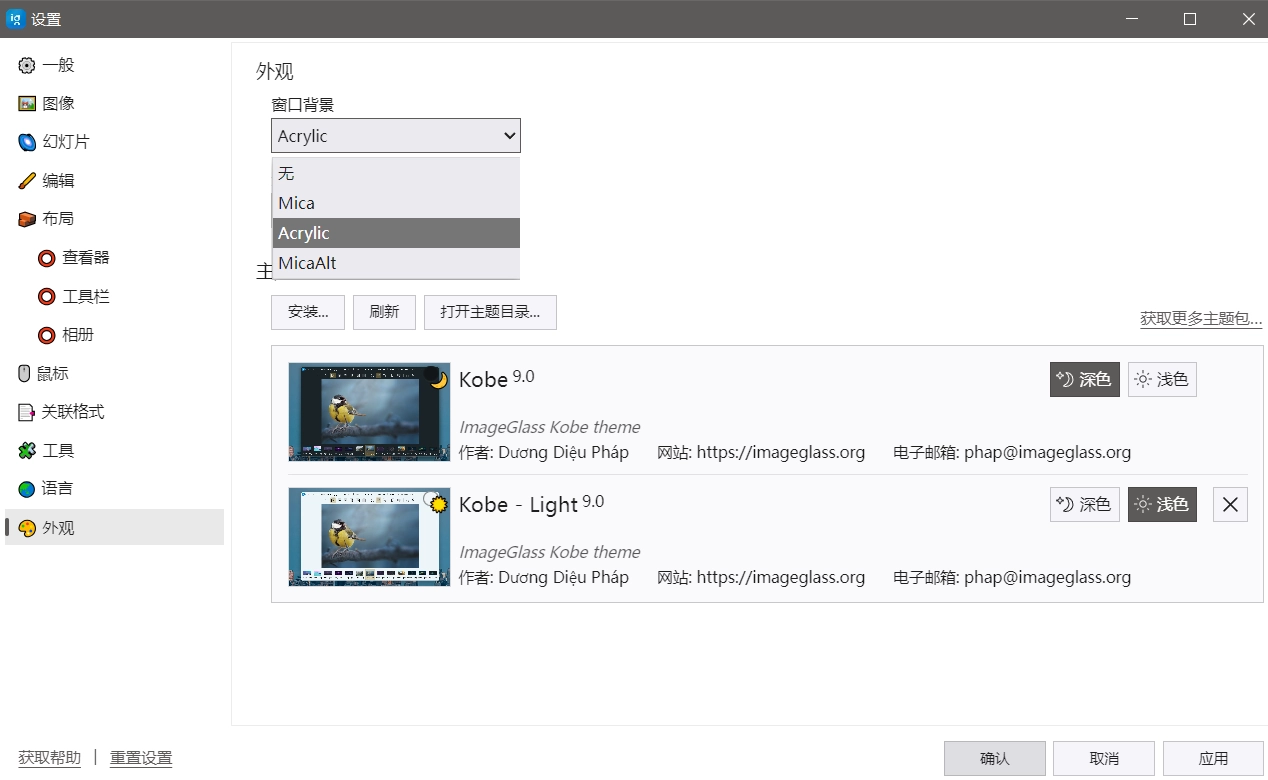Click the puzzle icon beside 工具
Viewport: 1268px width, 780px height.
pyautogui.click(x=27, y=451)
